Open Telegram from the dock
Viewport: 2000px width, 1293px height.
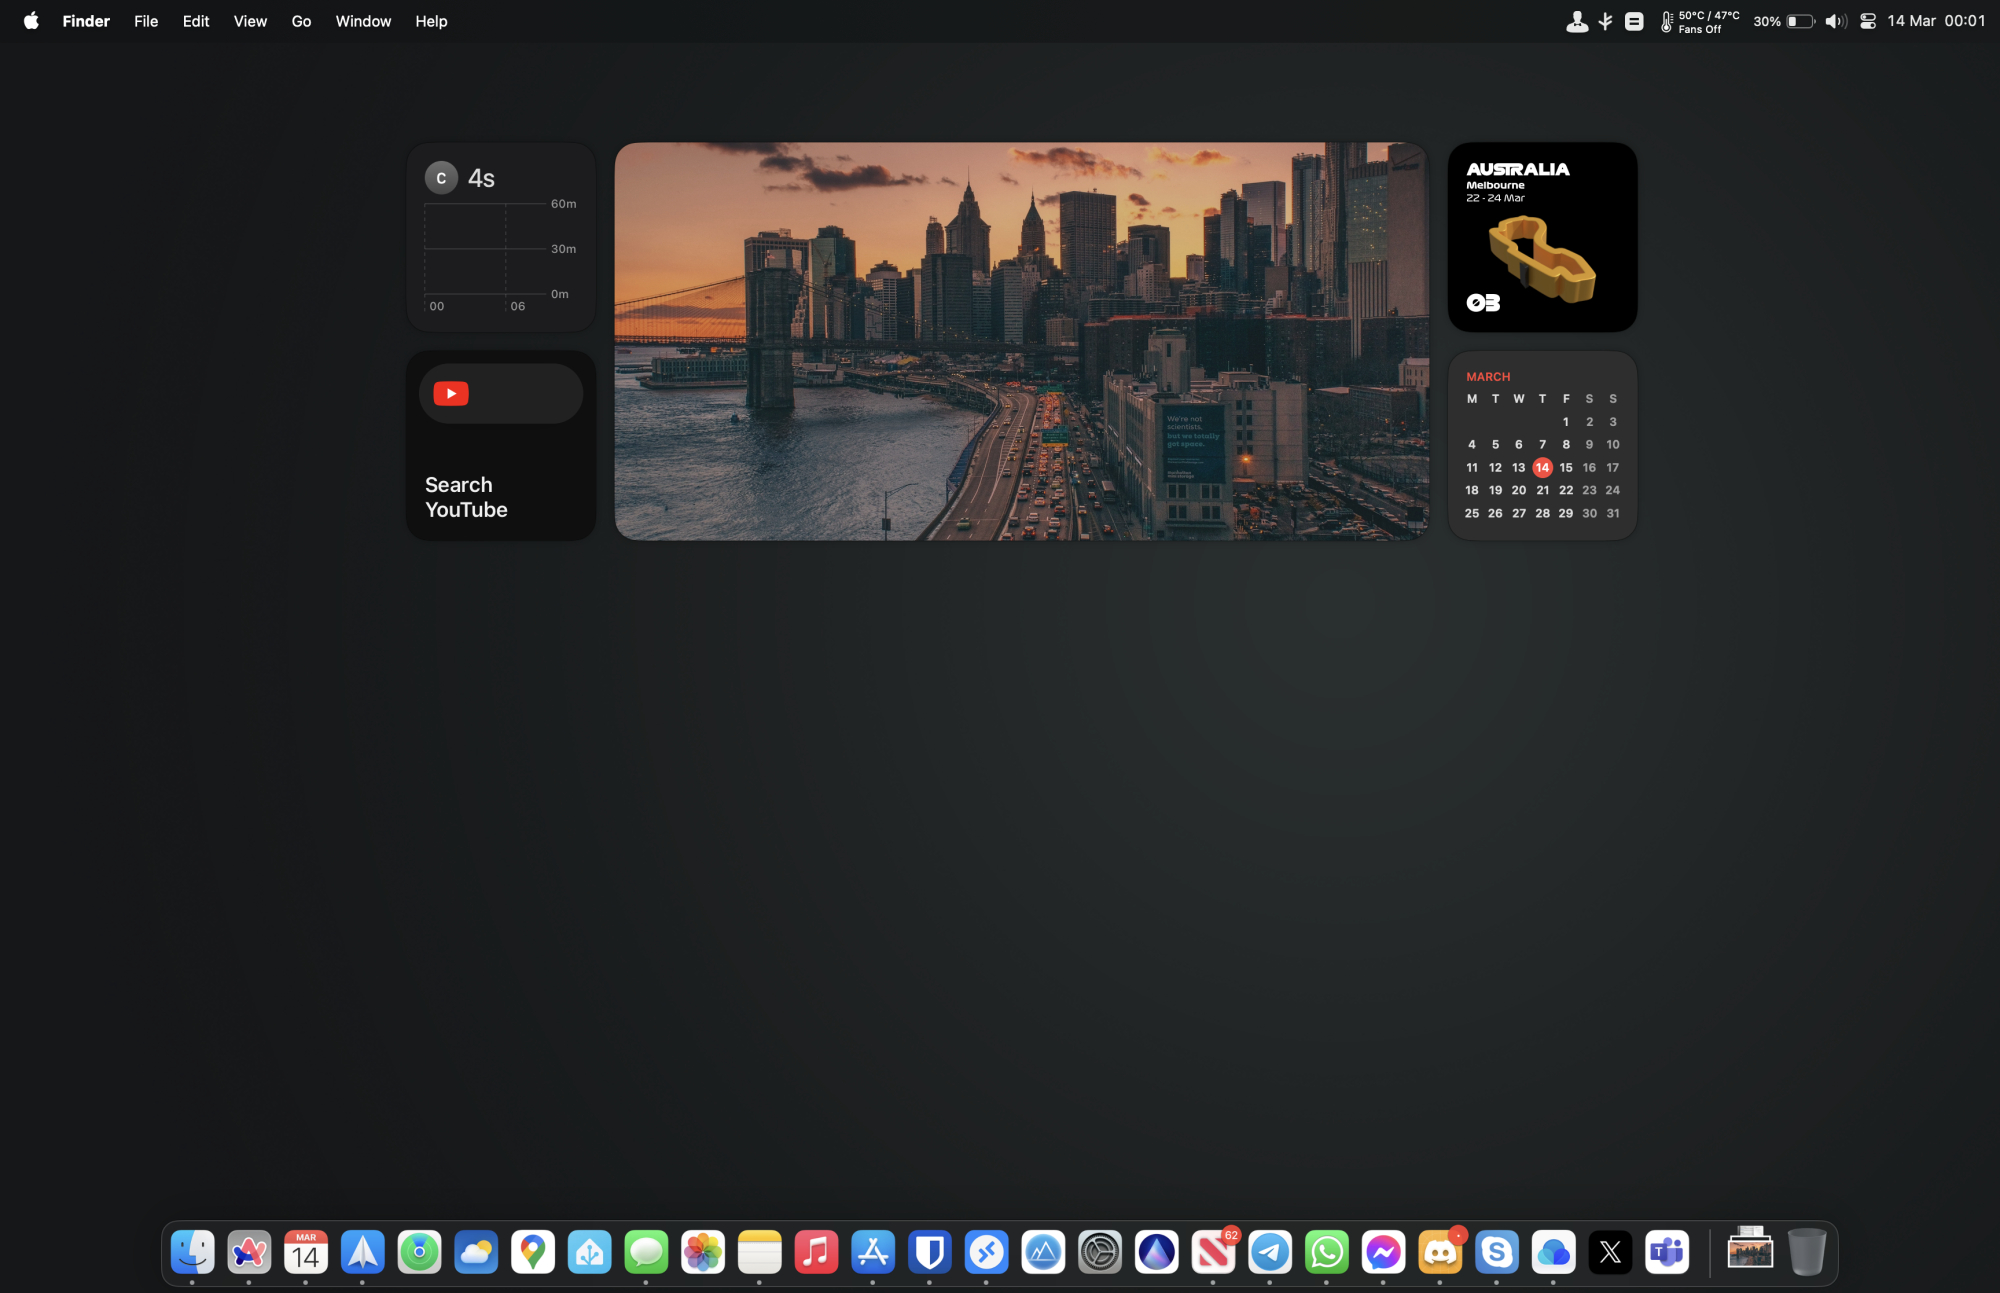[x=1270, y=1252]
